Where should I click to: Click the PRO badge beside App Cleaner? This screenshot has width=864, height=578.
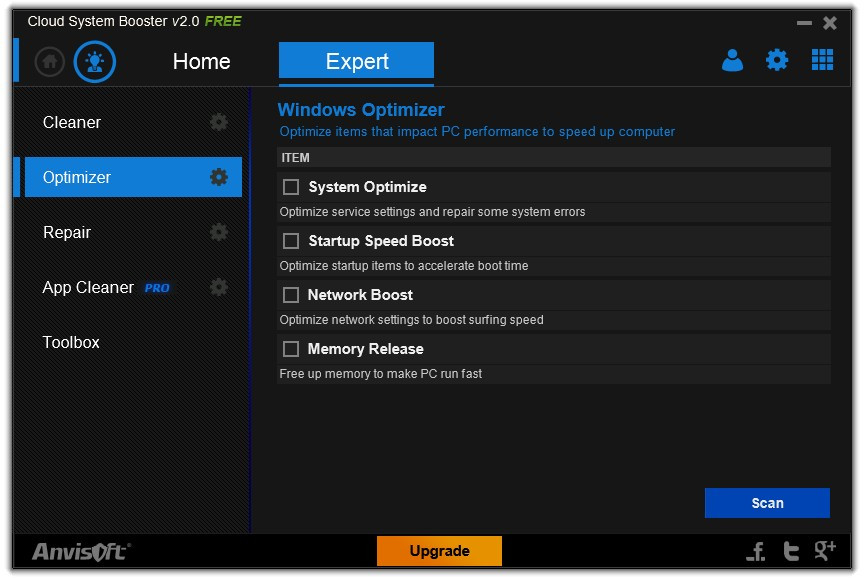[157, 288]
